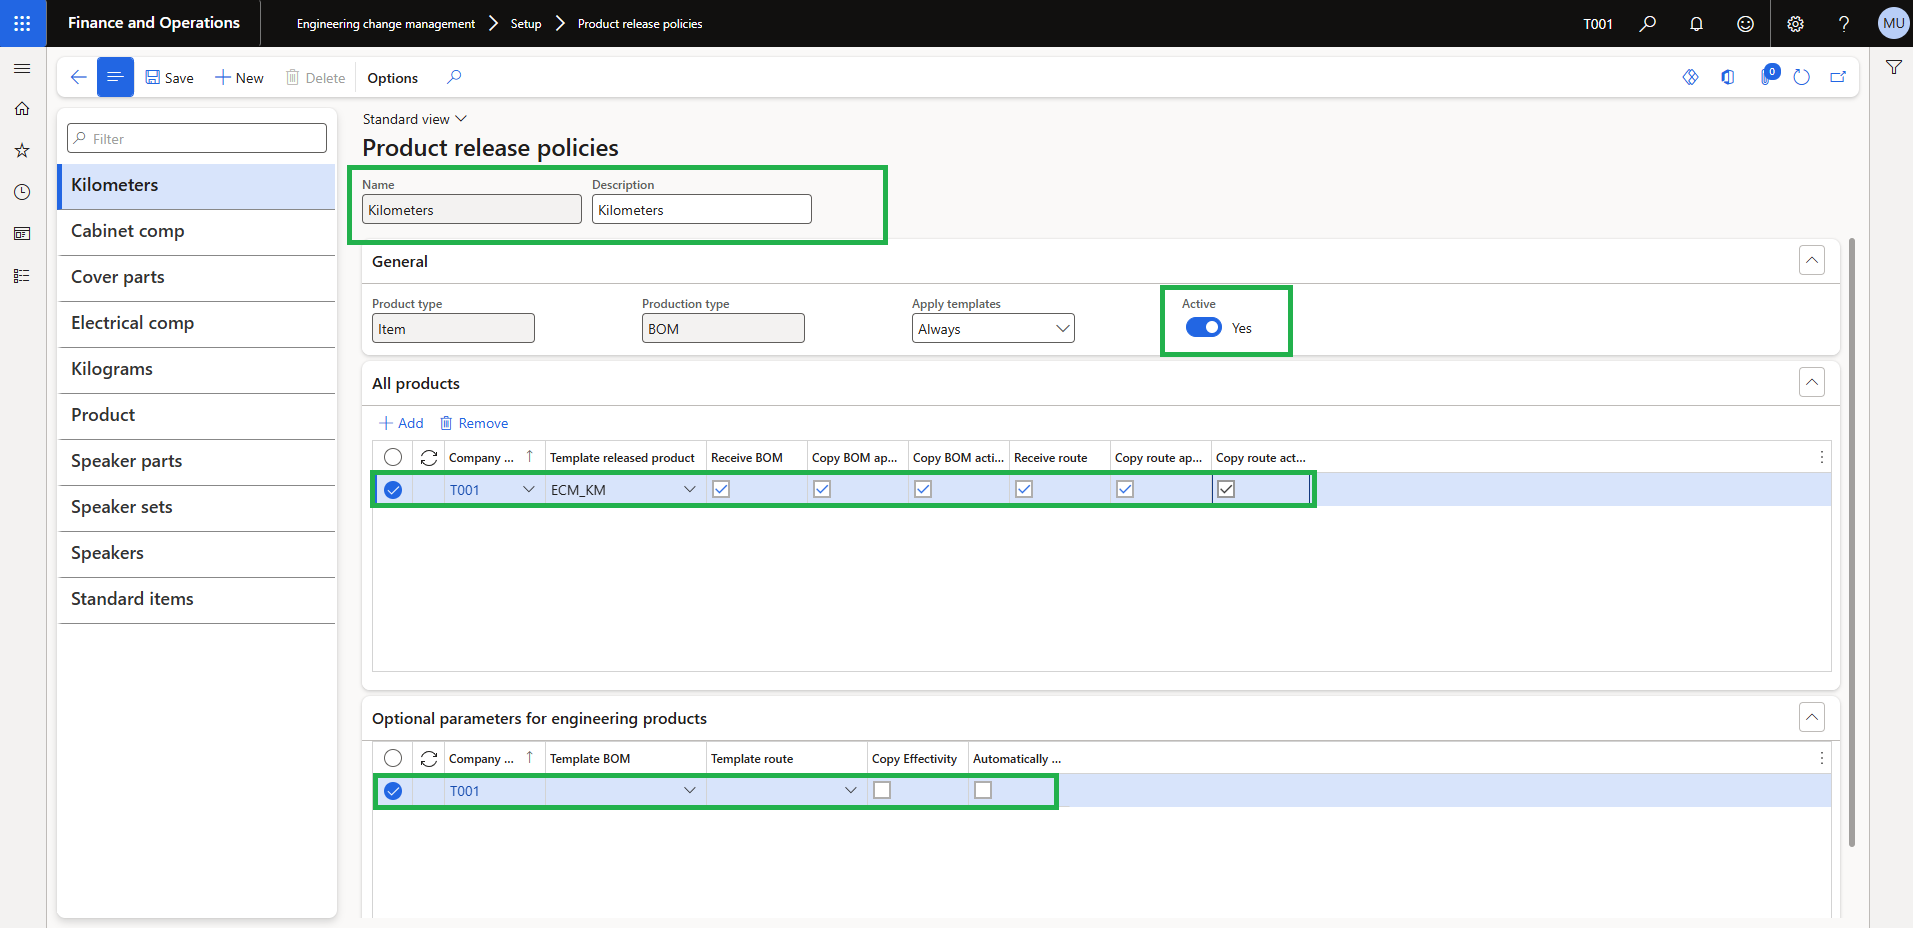Open the attachments panel showing zero documents
Screen dimensions: 1913x928
point(1765,77)
